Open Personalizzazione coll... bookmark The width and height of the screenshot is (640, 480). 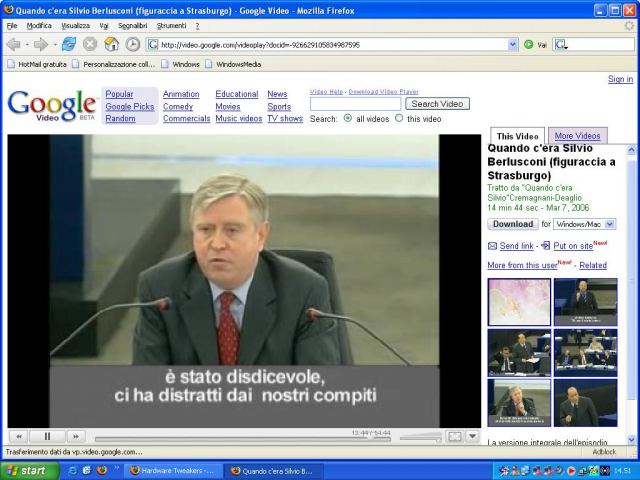[114, 64]
